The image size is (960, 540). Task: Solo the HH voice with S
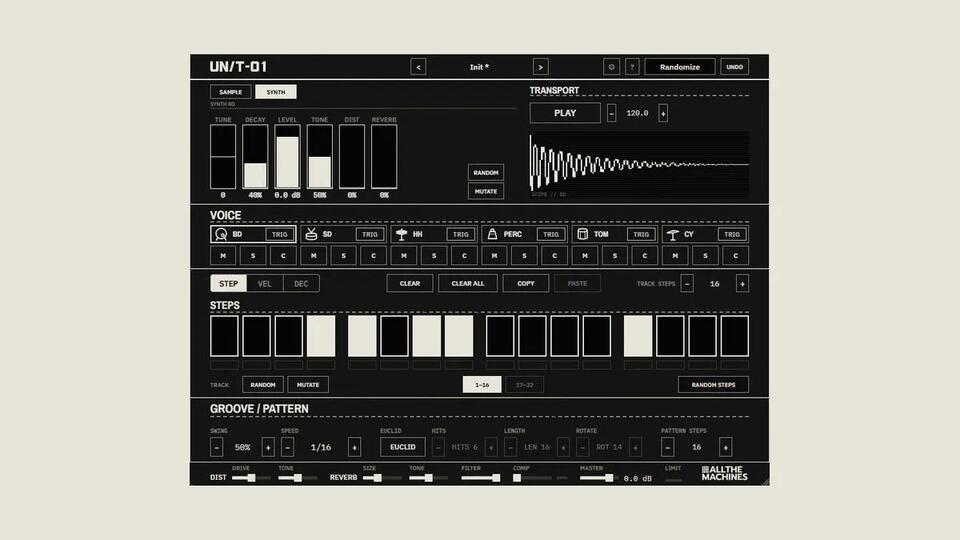click(x=434, y=255)
